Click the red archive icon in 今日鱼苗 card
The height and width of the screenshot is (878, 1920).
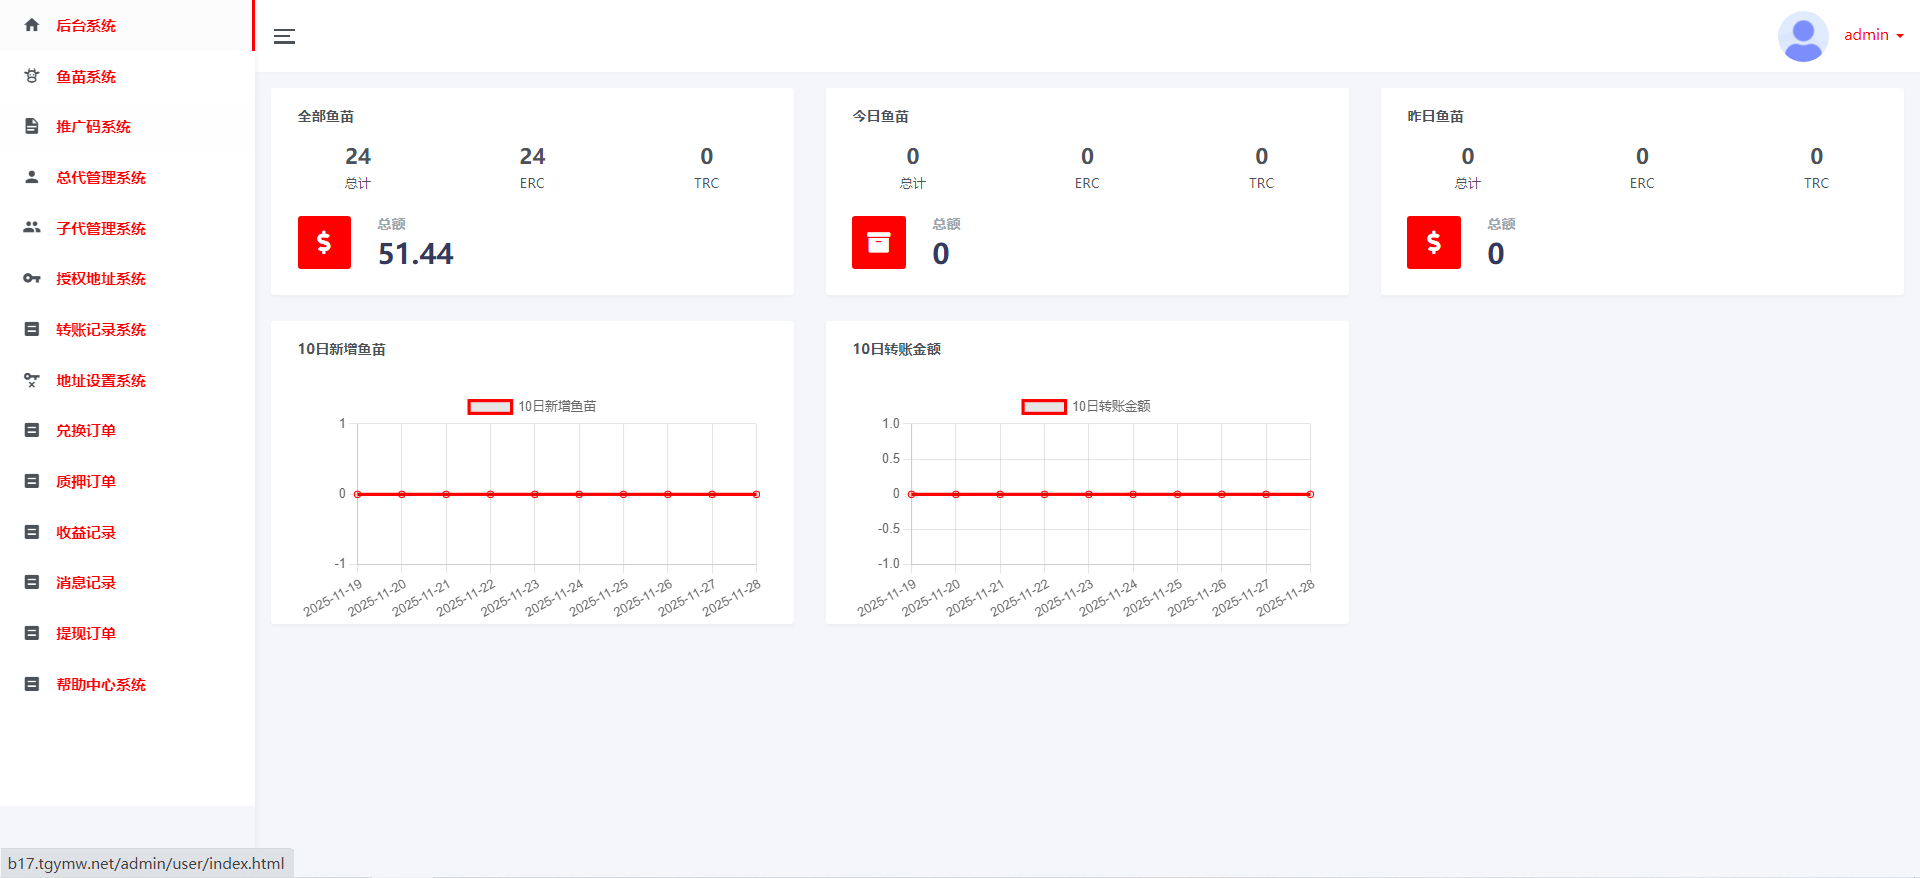click(x=878, y=242)
